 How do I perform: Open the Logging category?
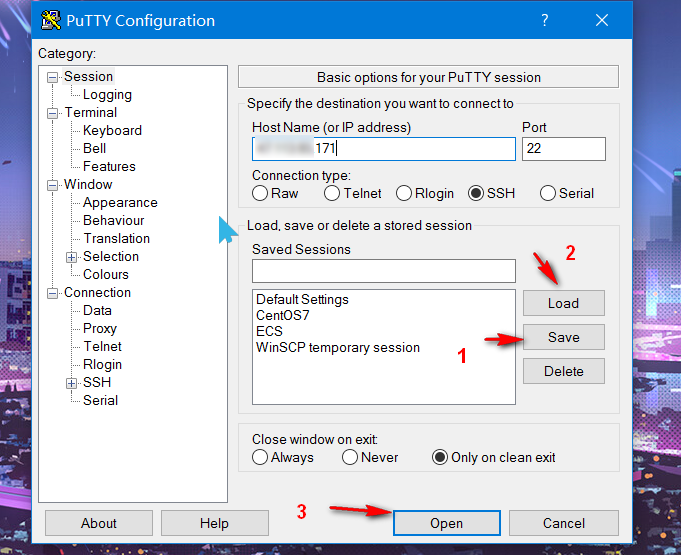click(107, 95)
